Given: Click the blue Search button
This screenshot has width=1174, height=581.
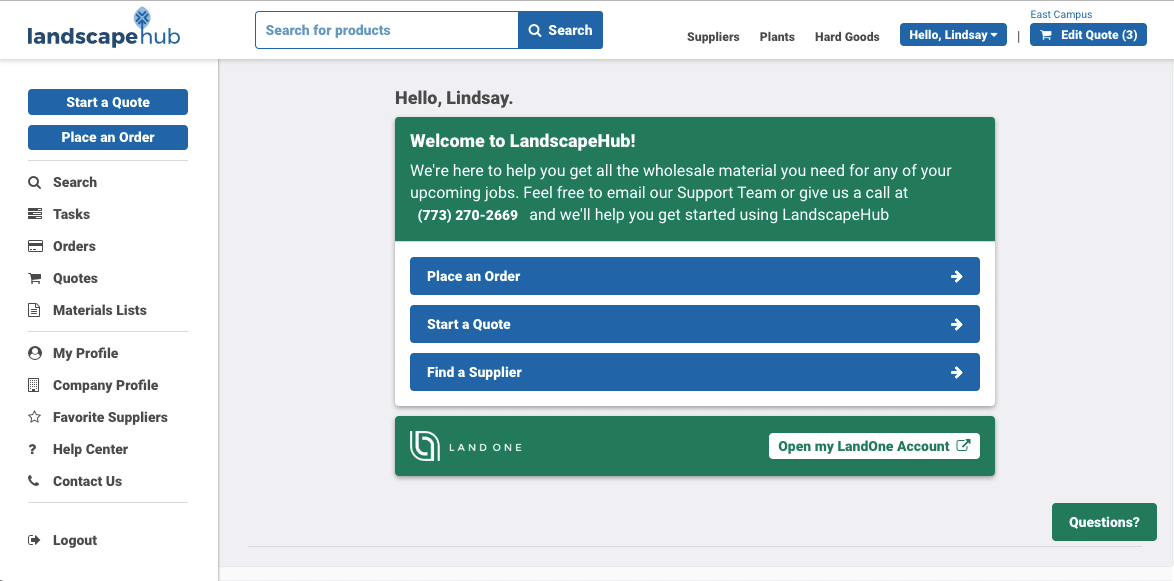Looking at the screenshot, I should click(561, 30).
